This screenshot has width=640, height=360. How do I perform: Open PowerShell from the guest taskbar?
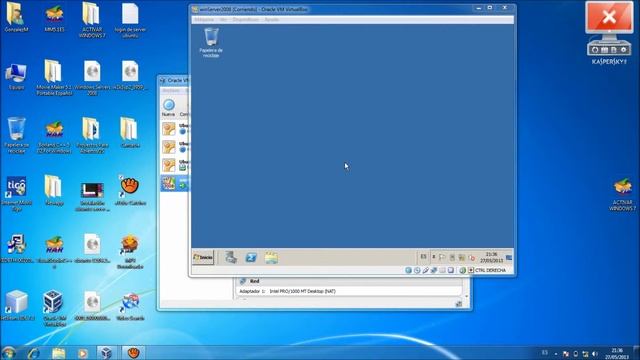click(251, 258)
